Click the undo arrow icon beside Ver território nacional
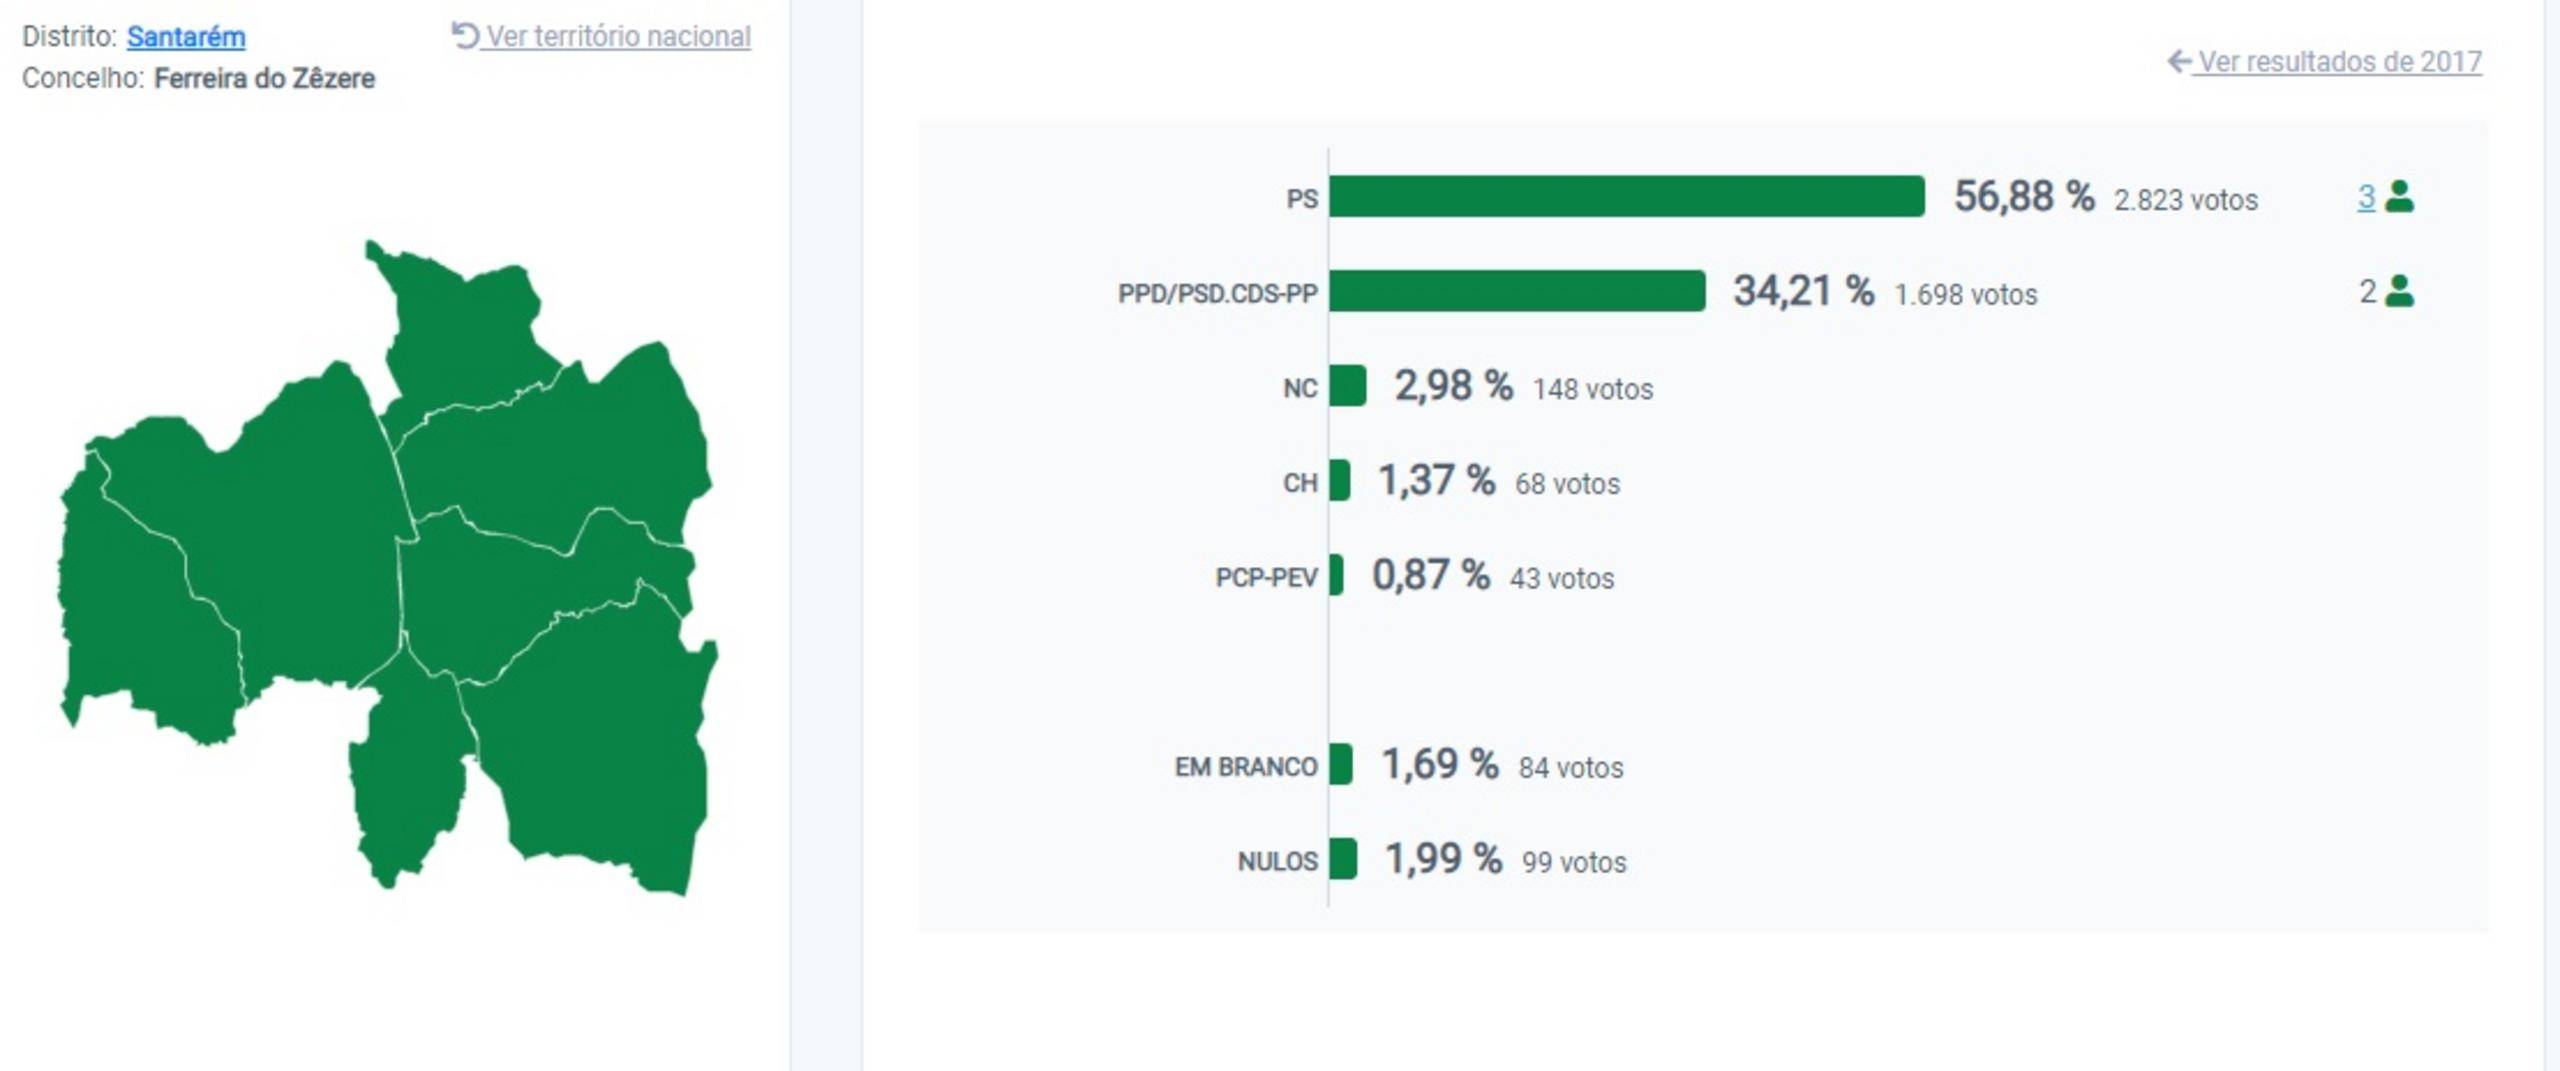This screenshot has height=1071, width=2560. [x=464, y=35]
